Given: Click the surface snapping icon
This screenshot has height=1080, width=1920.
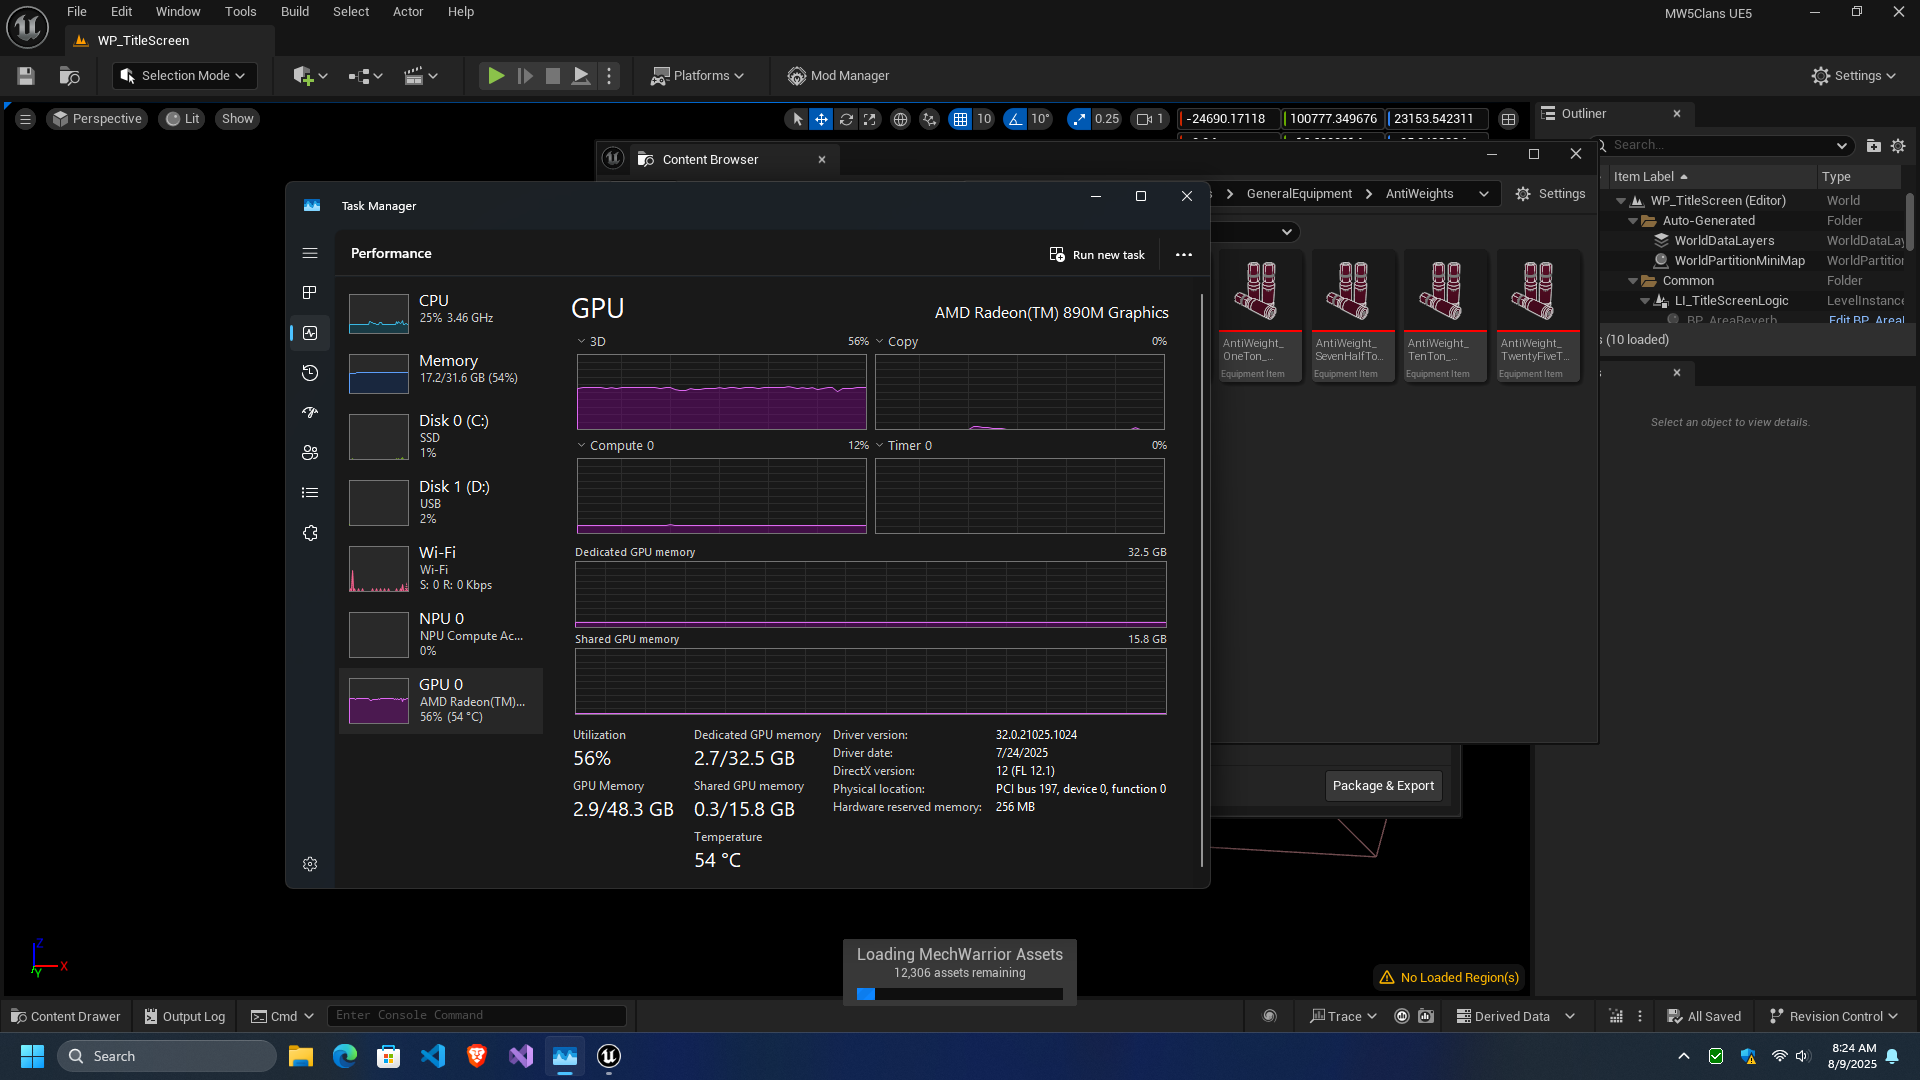Looking at the screenshot, I should pyautogui.click(x=929, y=119).
